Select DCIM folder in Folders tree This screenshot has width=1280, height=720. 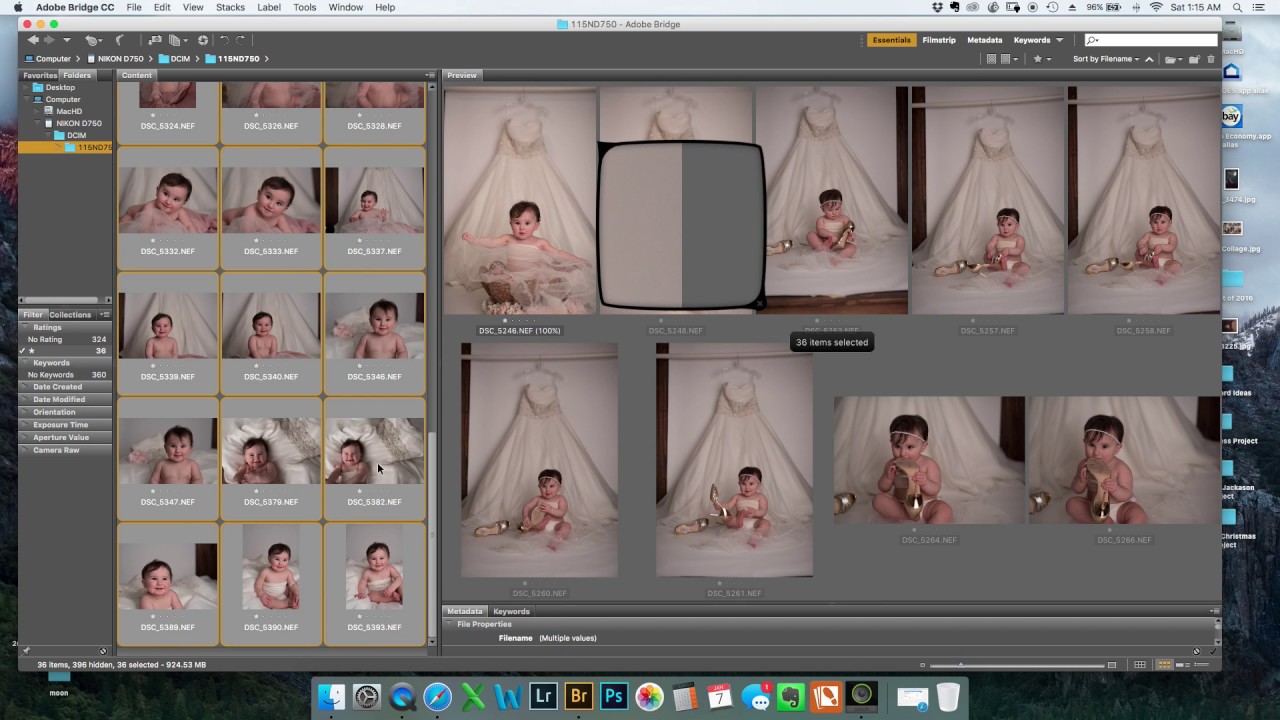[x=76, y=135]
